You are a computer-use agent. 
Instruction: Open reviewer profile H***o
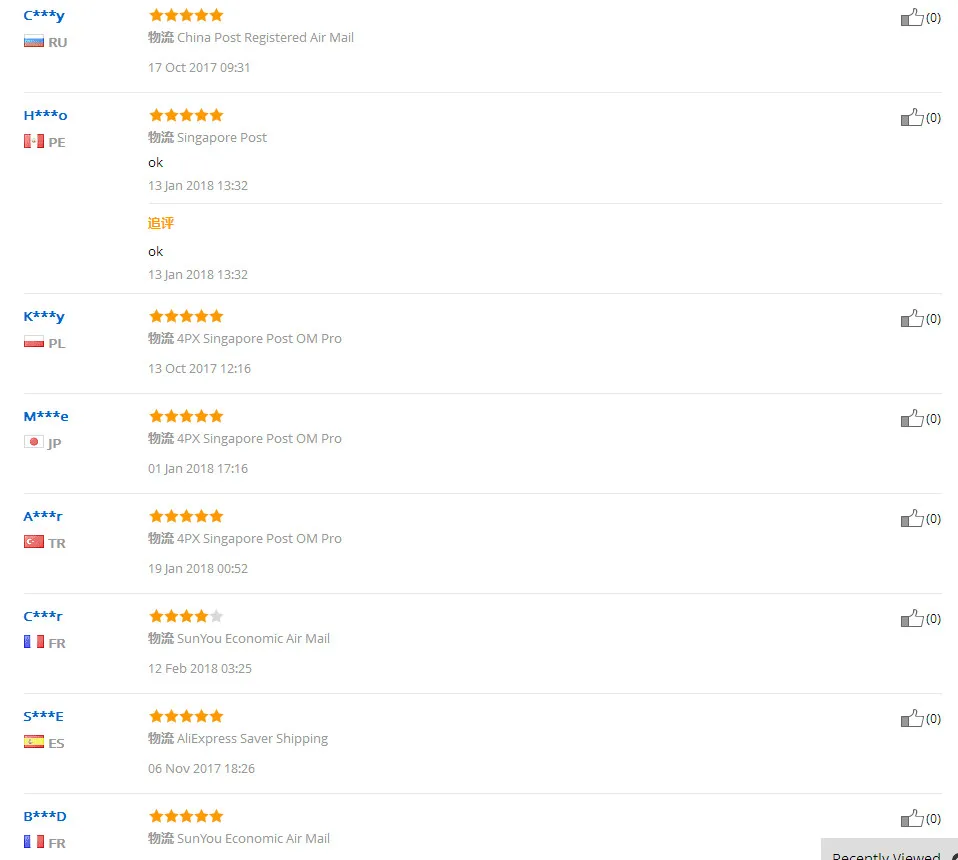[45, 115]
